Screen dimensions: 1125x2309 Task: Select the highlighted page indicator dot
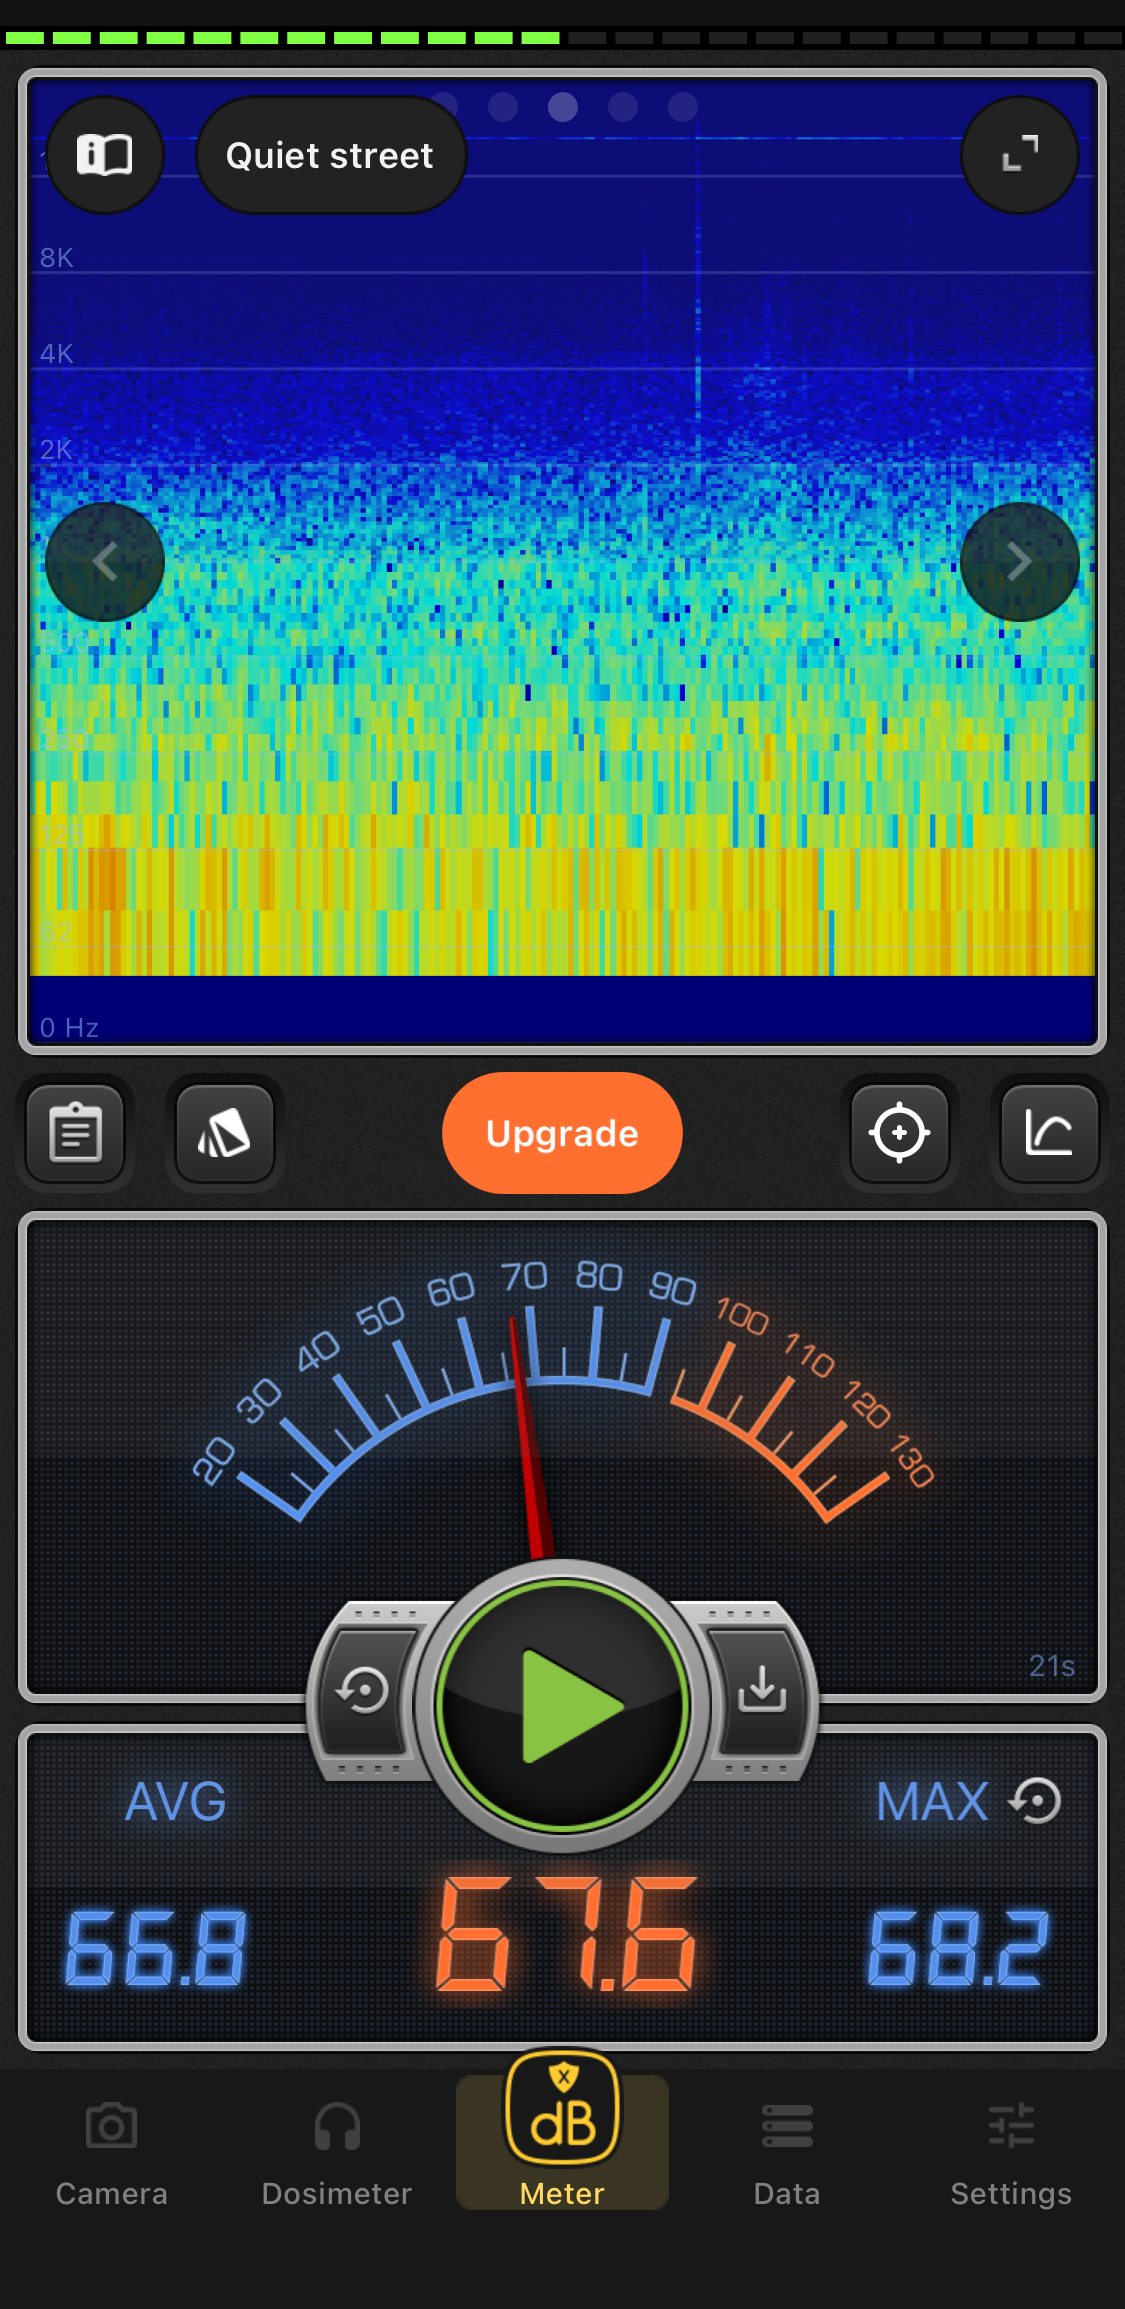coord(563,107)
